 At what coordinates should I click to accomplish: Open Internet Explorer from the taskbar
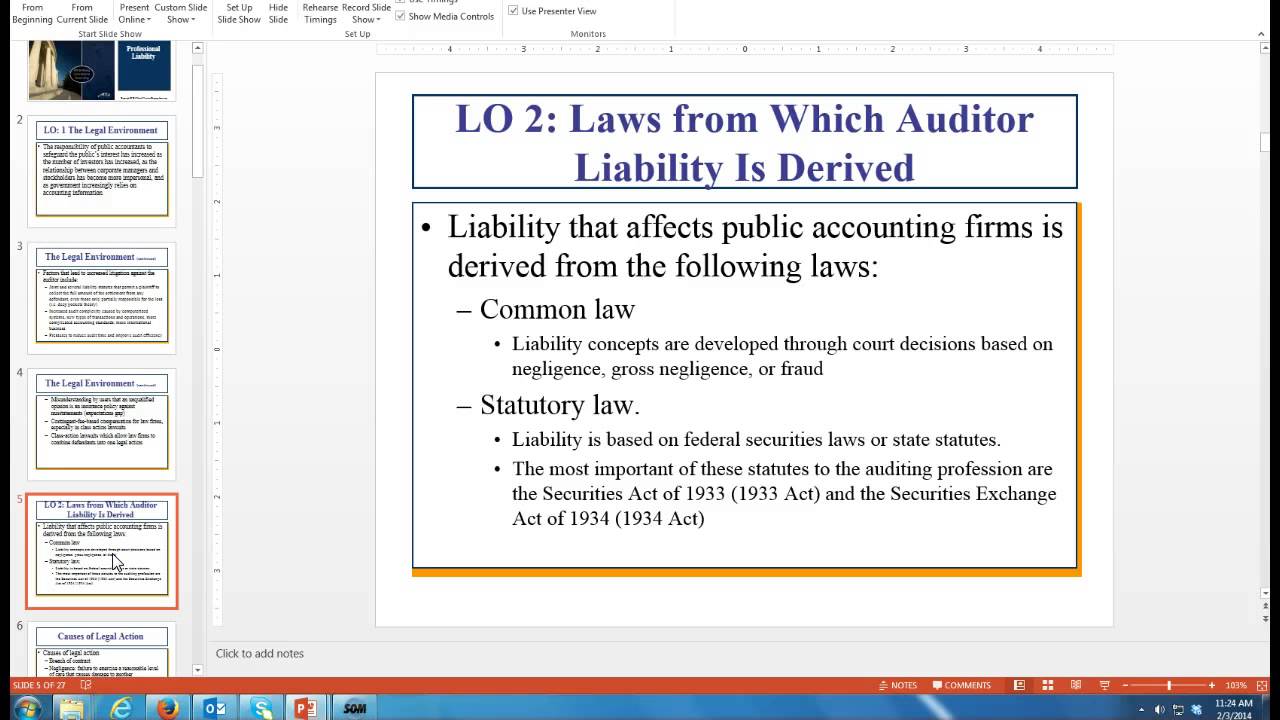pos(121,708)
